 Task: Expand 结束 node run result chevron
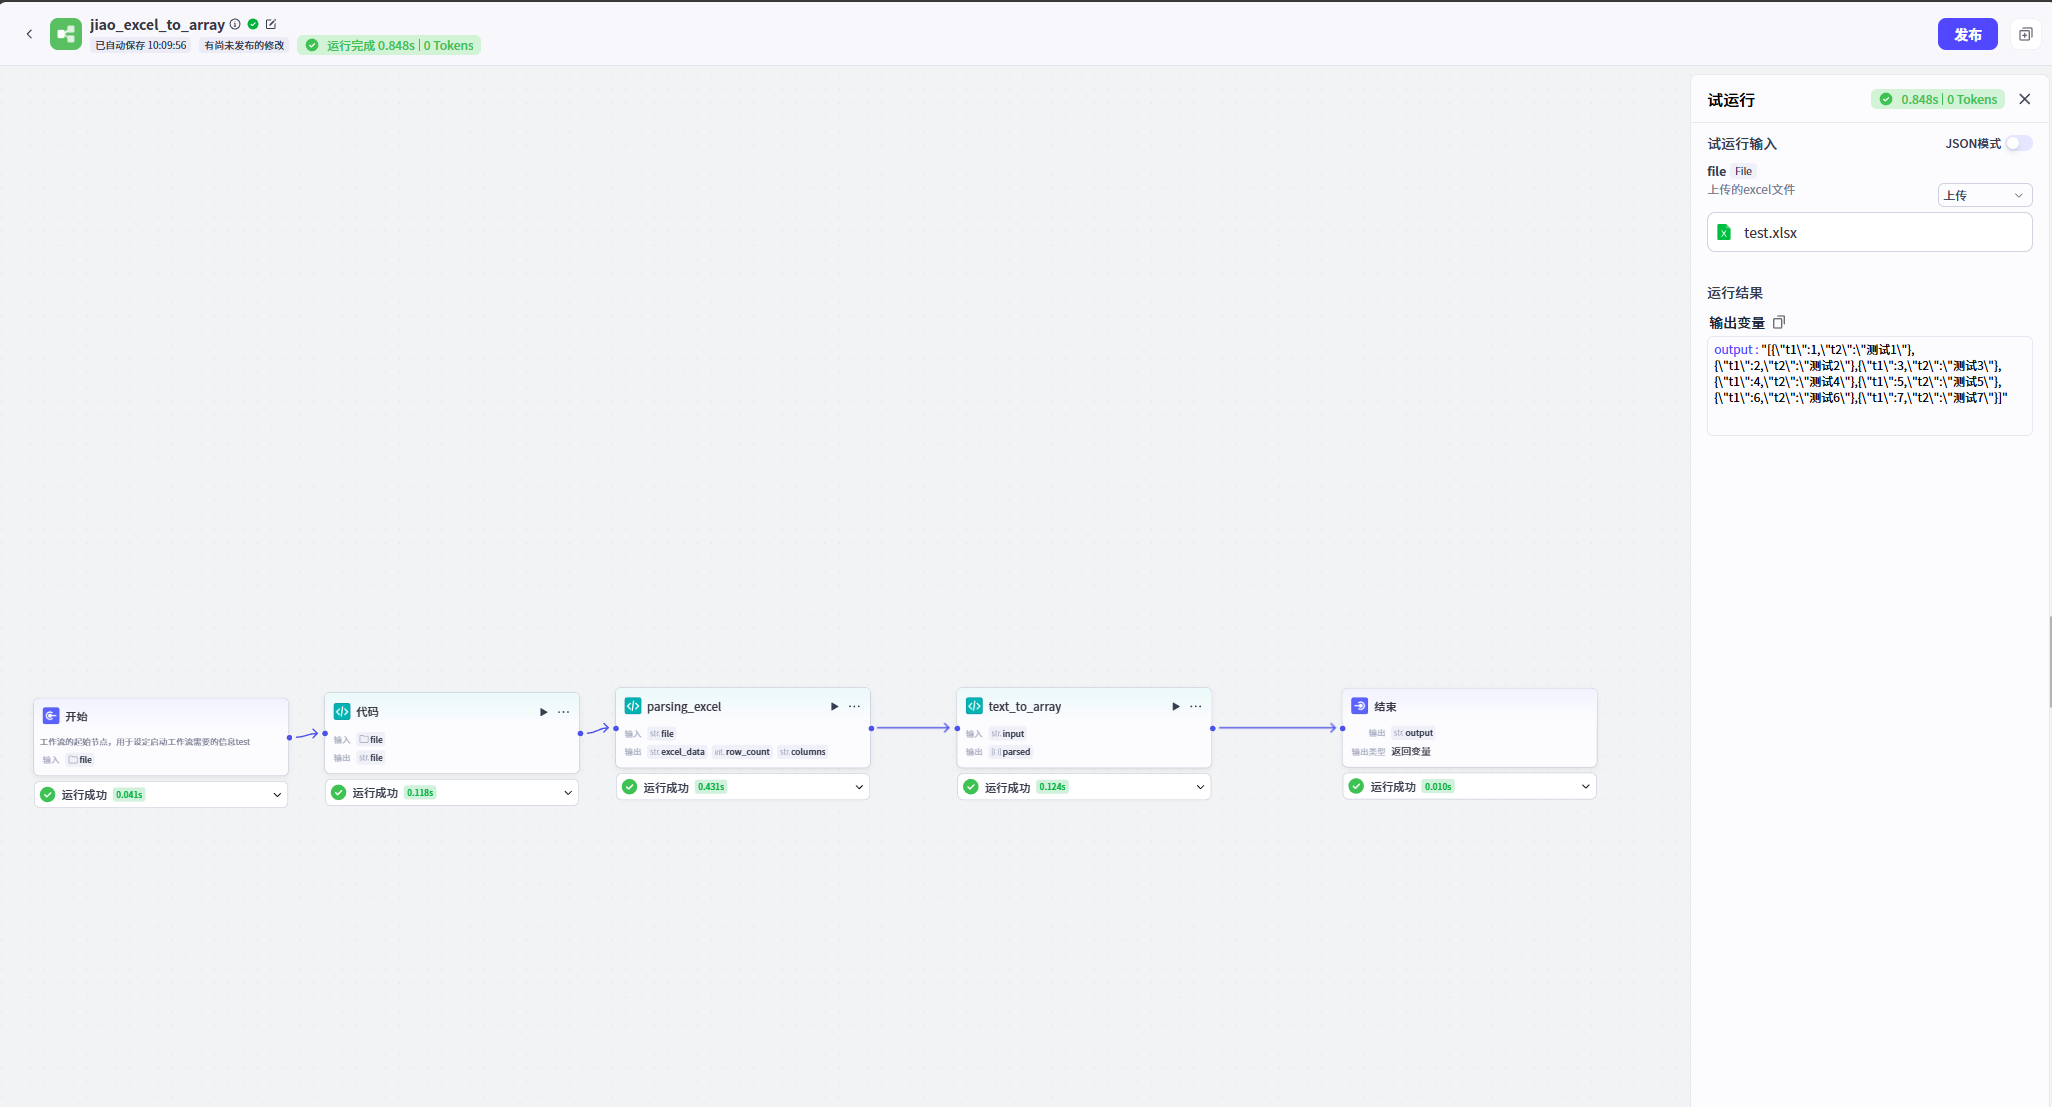click(x=1585, y=787)
